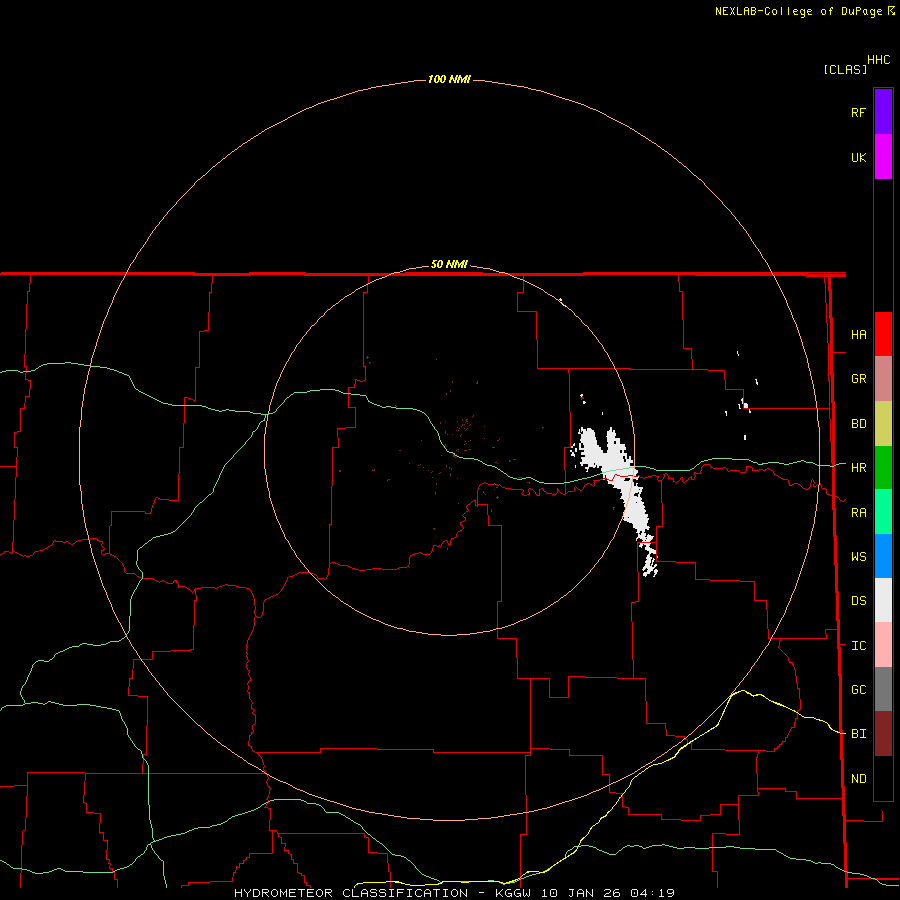Image resolution: width=900 pixels, height=900 pixels.
Task: Pick the light green RA legend swatch
Action: (x=883, y=512)
